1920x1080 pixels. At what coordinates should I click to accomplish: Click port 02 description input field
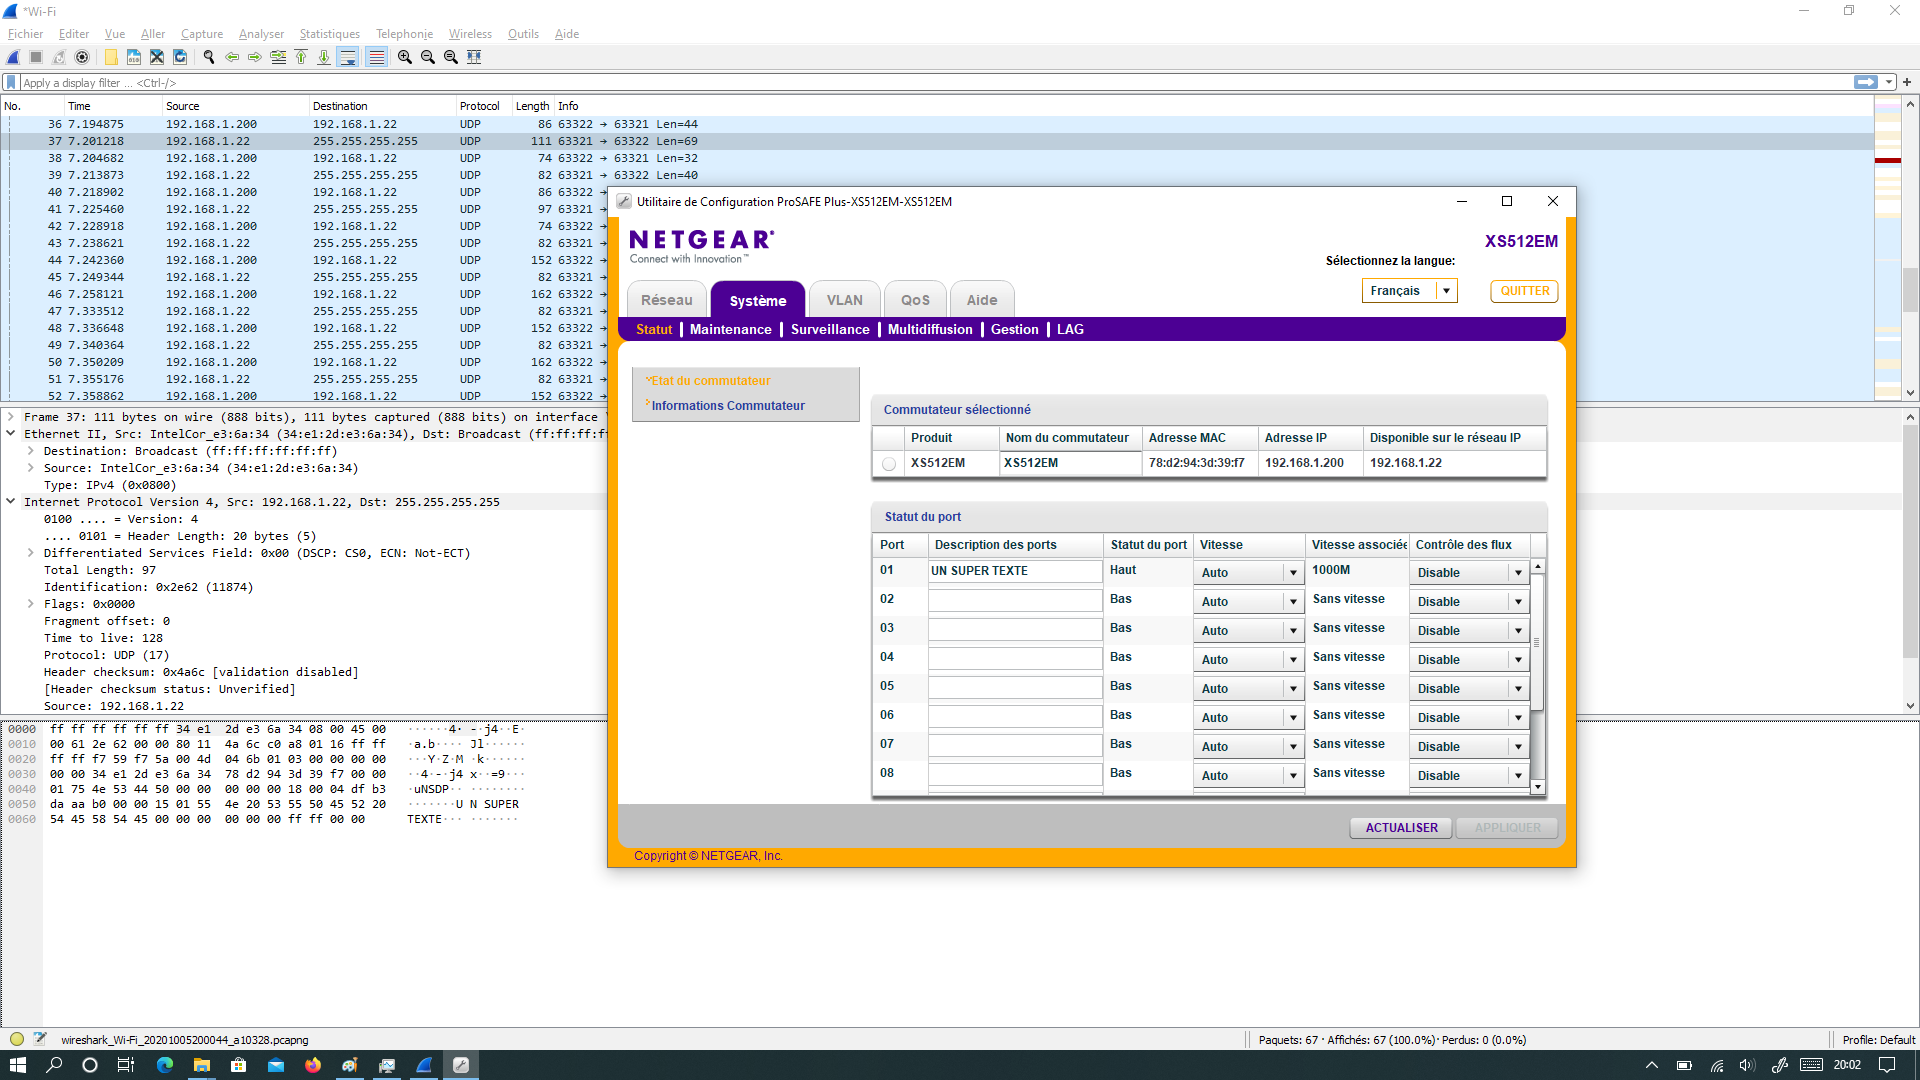click(1014, 600)
